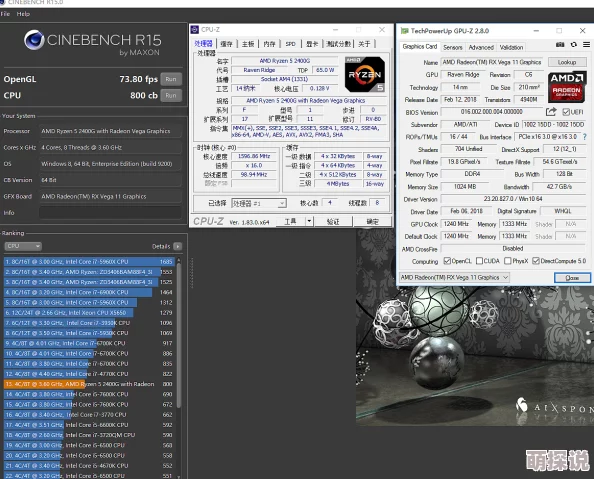594x479 pixels.
Task: Switch to the Advanced tab in GPU-Z
Action: (481, 47)
